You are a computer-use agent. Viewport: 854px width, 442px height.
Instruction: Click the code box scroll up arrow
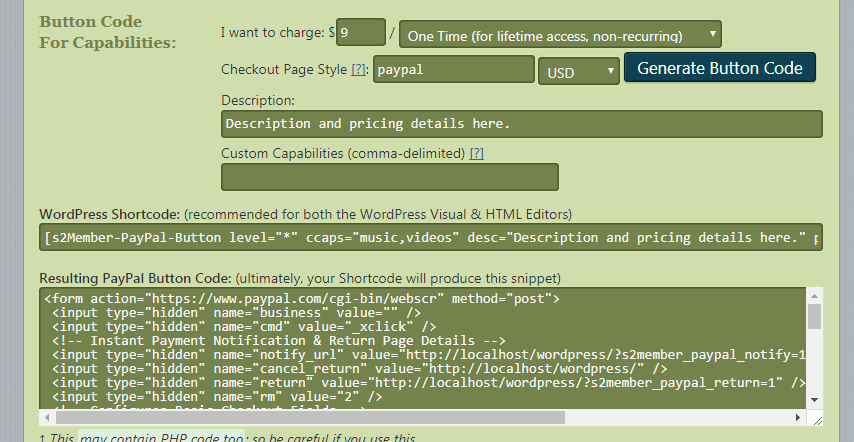[814, 297]
